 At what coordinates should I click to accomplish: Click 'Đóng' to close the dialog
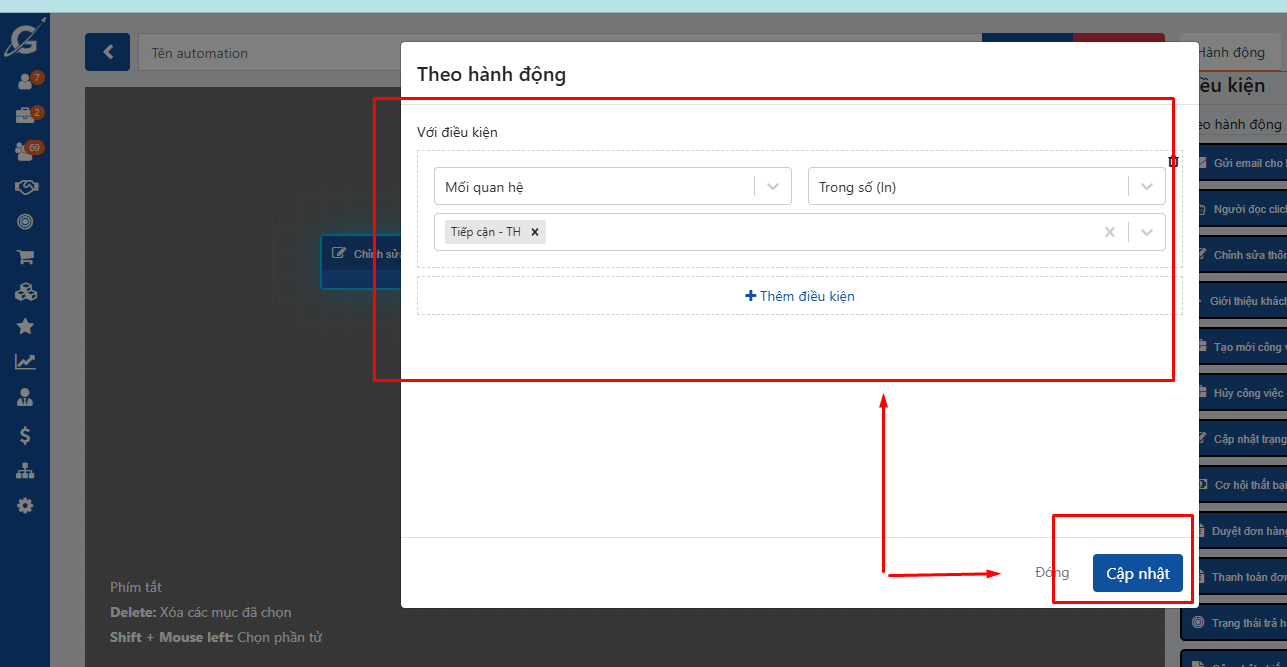coord(1052,573)
